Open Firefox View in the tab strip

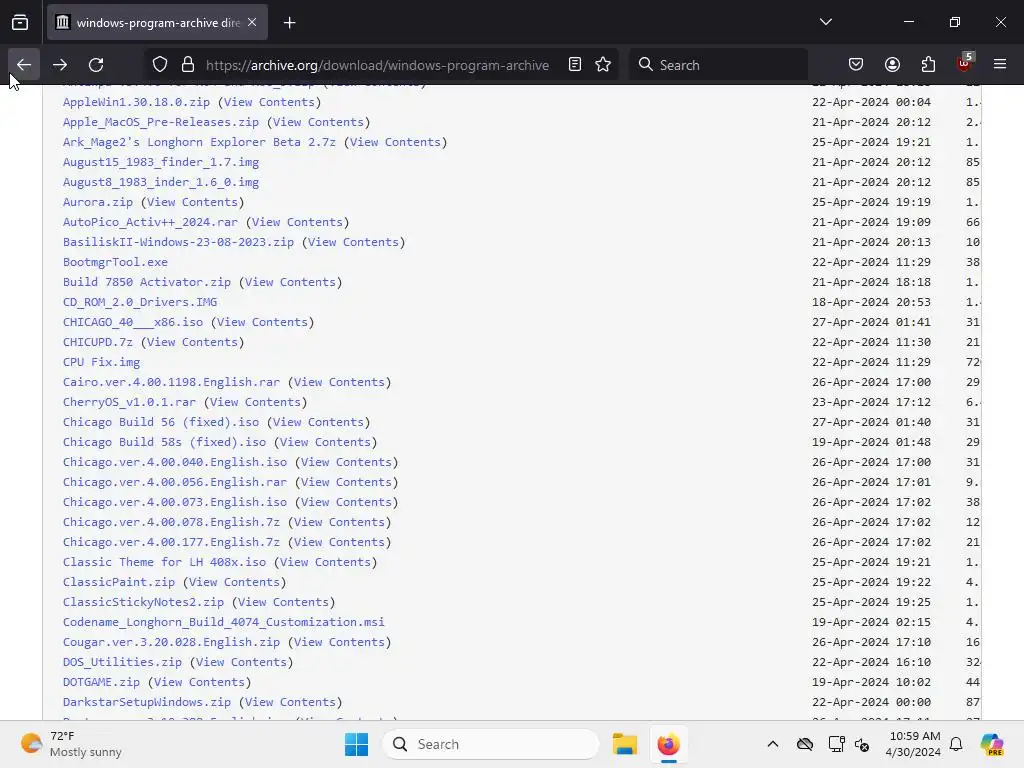point(20,23)
